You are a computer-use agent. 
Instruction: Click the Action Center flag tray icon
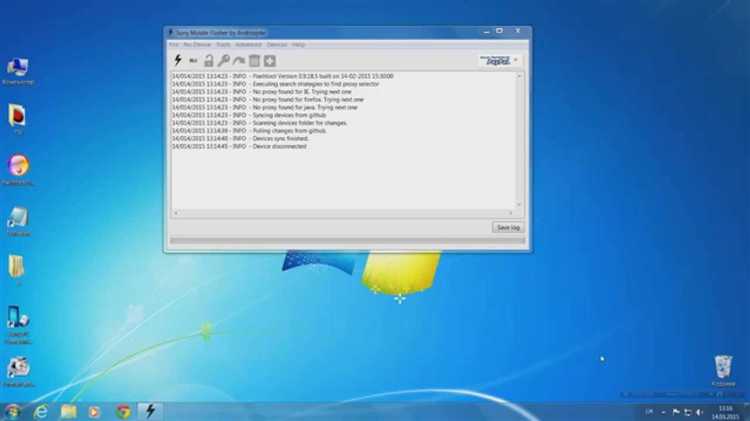(x=676, y=412)
